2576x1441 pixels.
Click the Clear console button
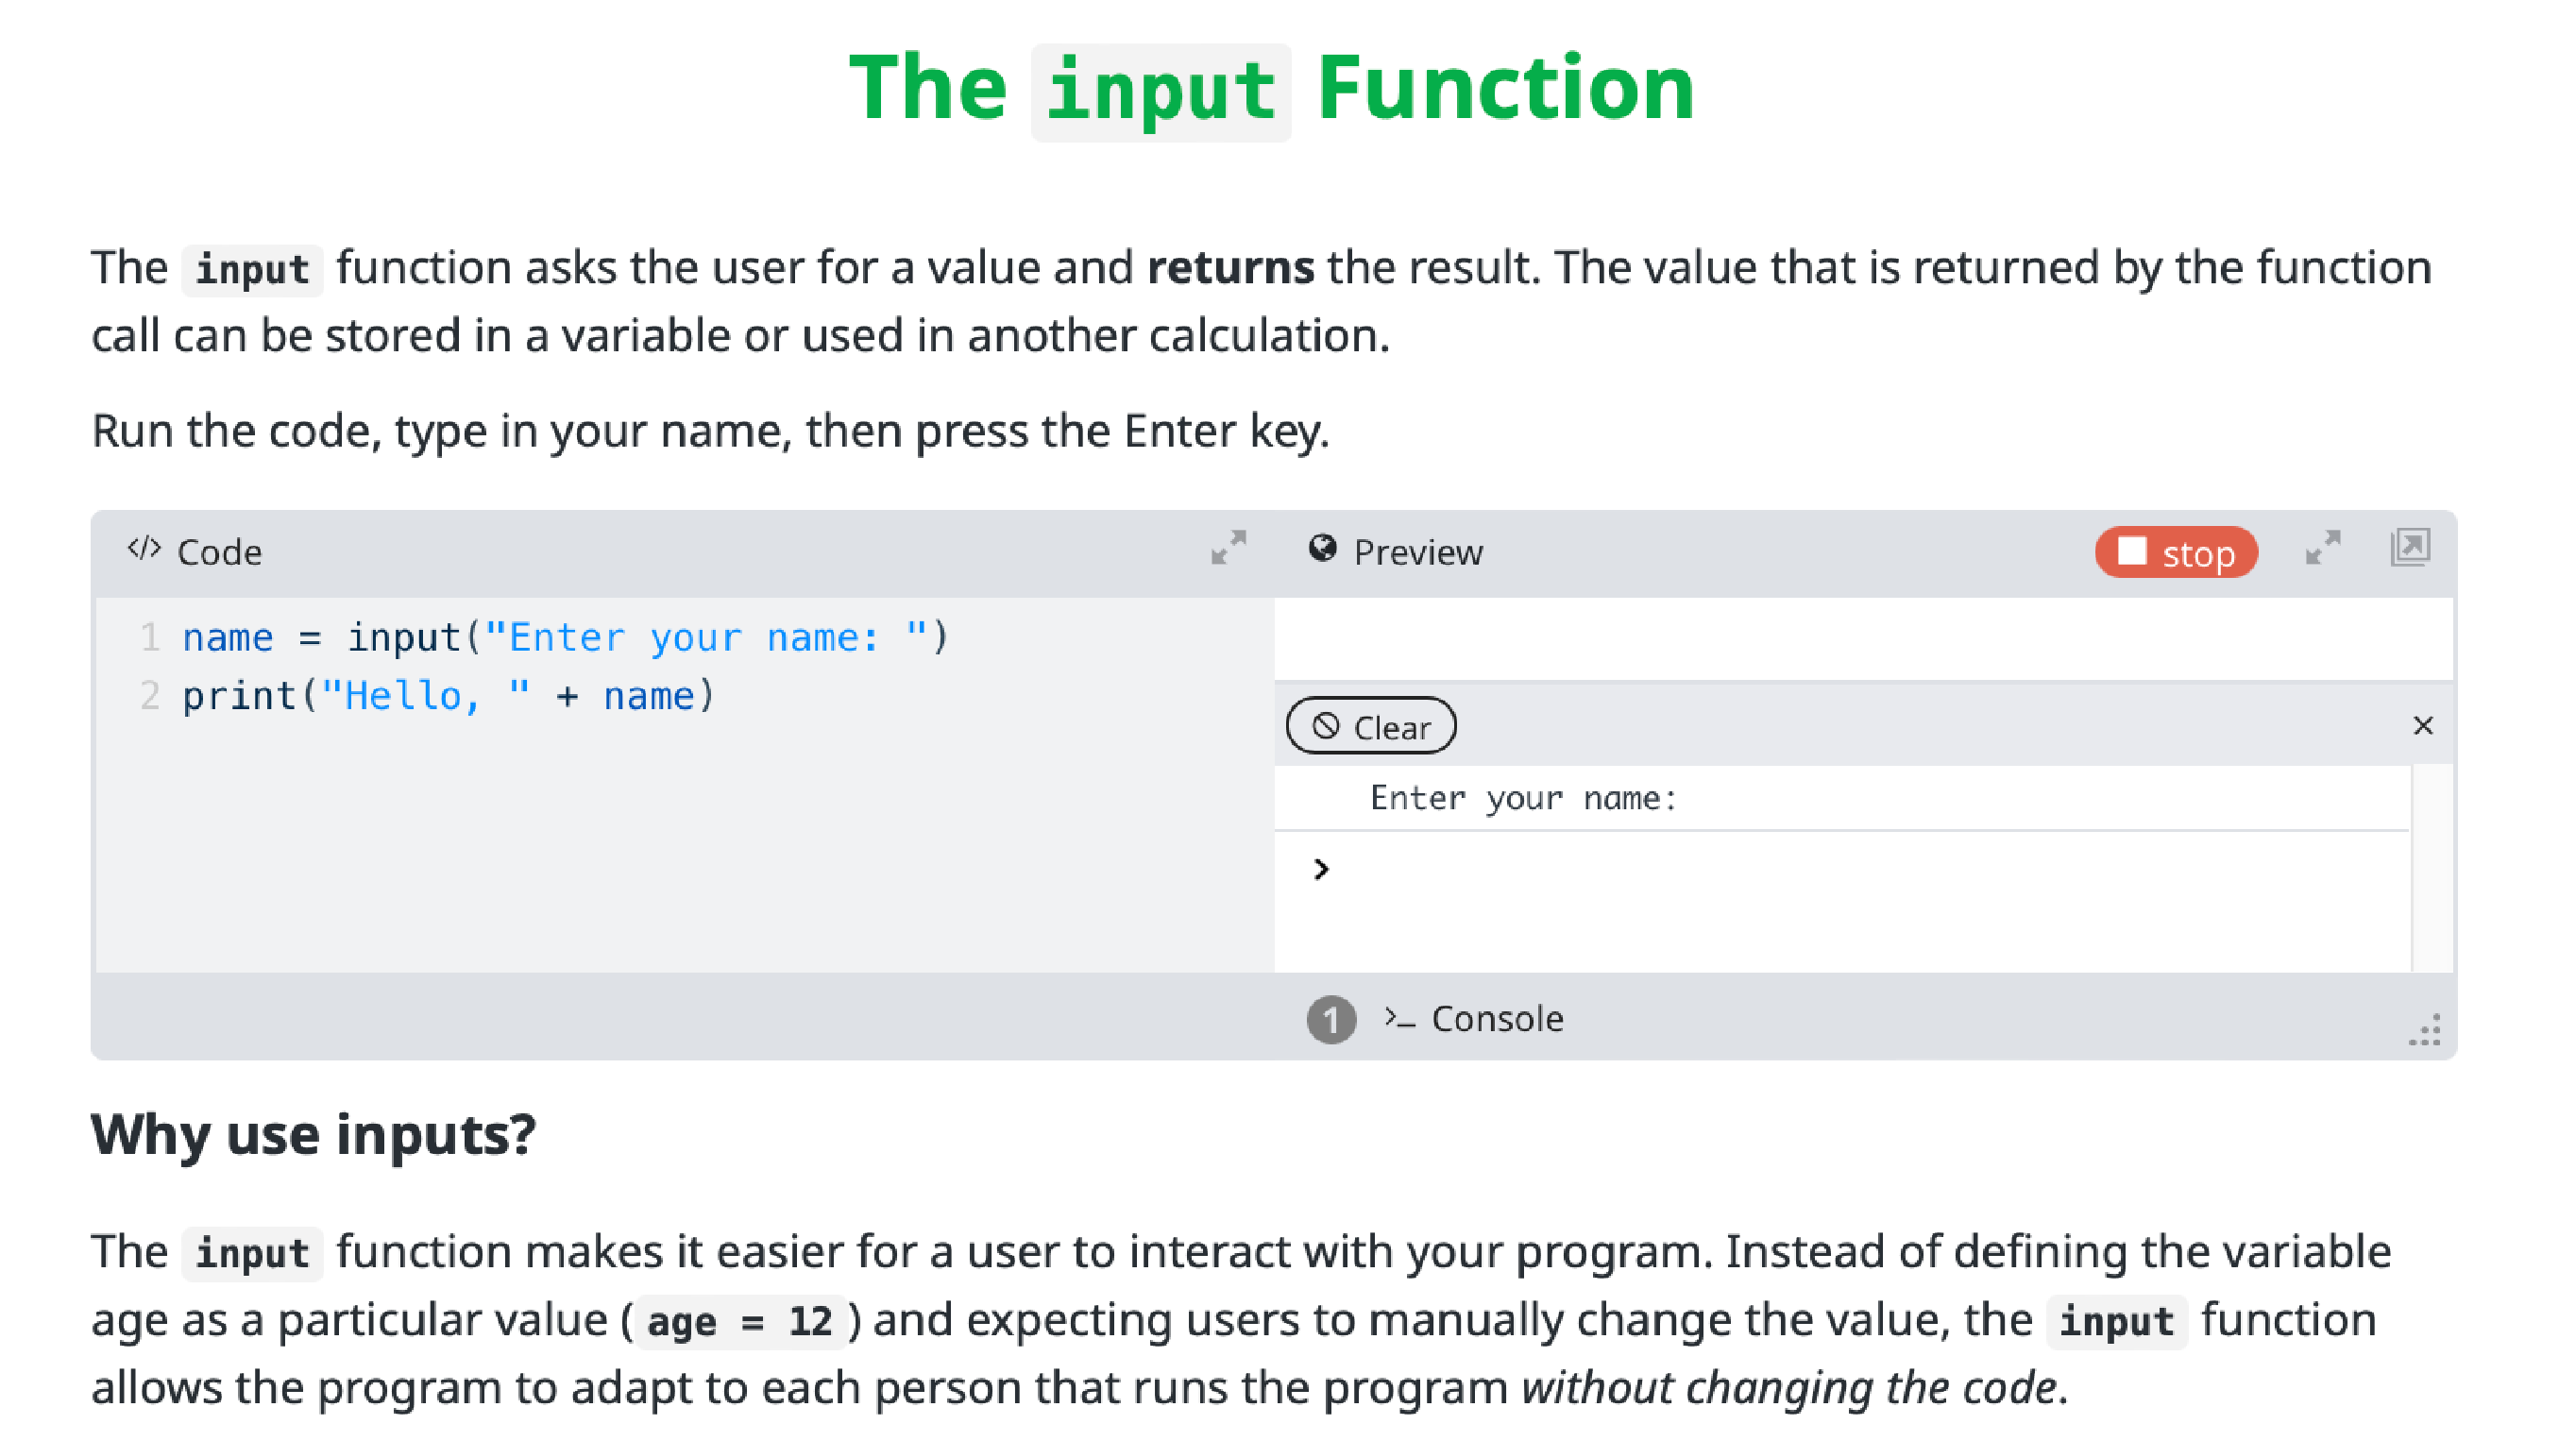pyautogui.click(x=1371, y=726)
